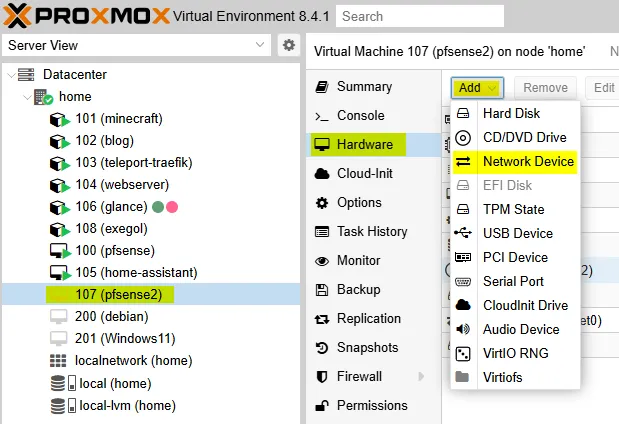The height and width of the screenshot is (424, 619).
Task: Click the Hard Disk drive icon
Action: 463,114
